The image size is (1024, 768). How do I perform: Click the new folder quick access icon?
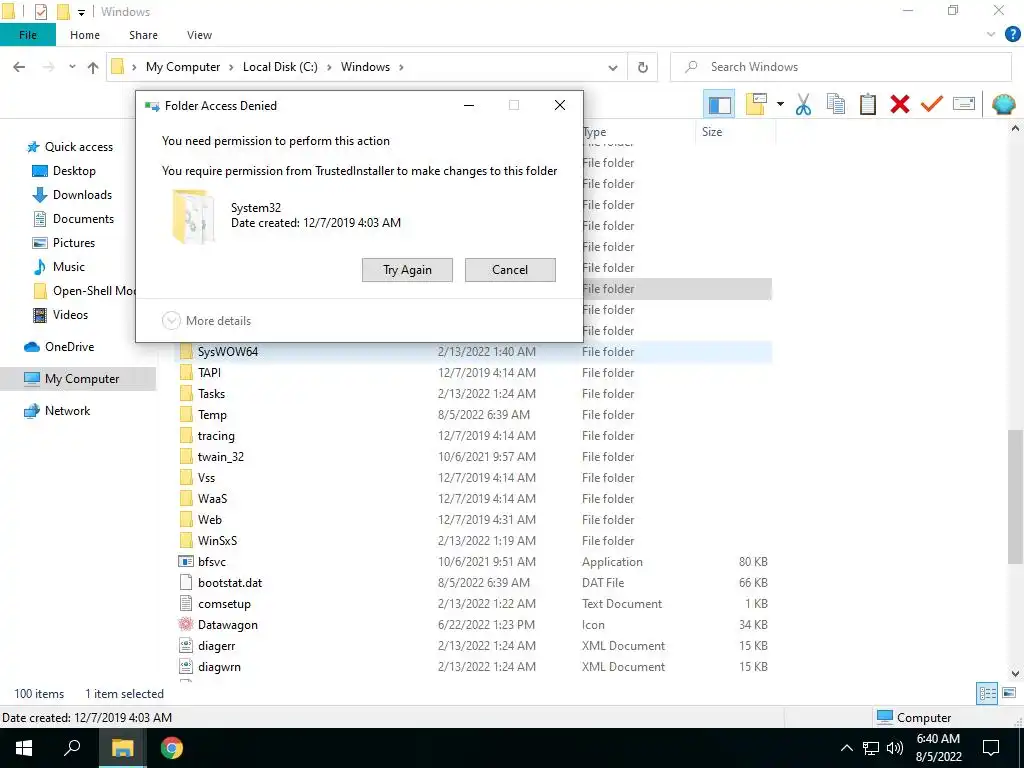click(63, 12)
